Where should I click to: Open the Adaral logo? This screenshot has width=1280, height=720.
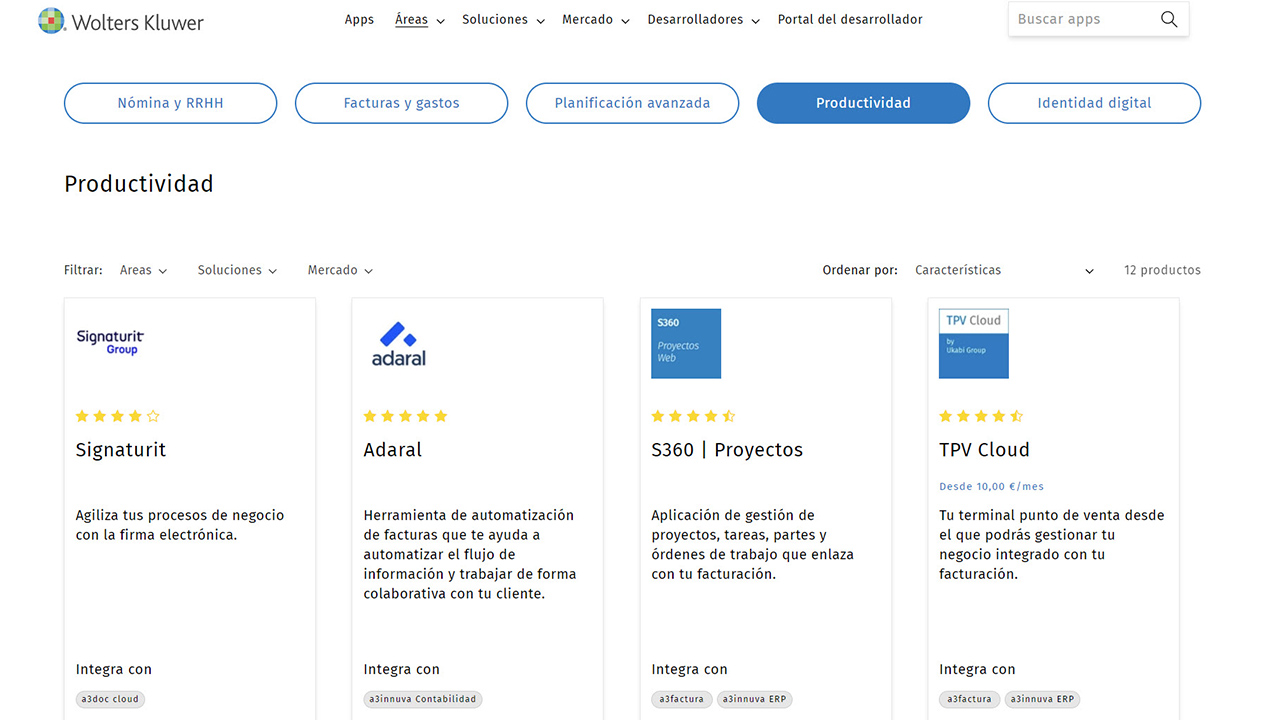[x=399, y=343]
